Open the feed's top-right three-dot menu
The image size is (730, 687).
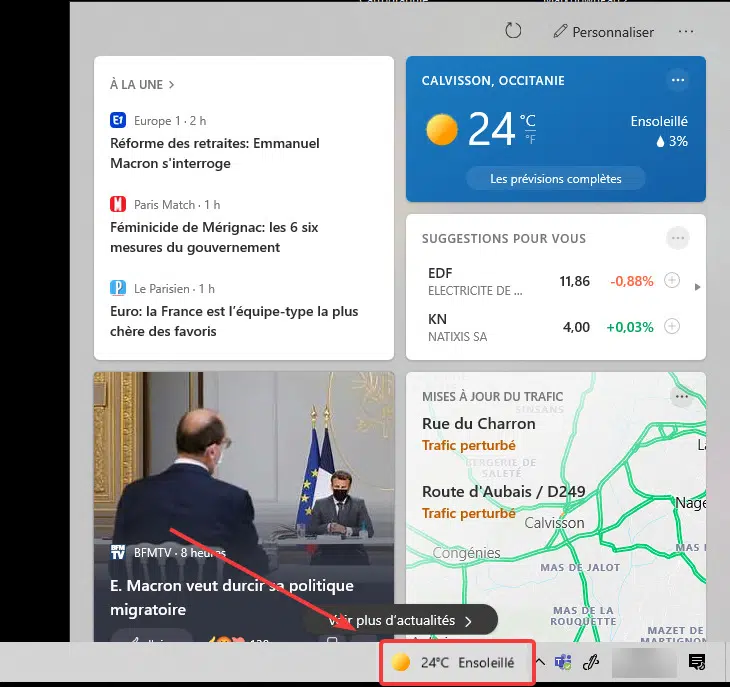pos(686,32)
